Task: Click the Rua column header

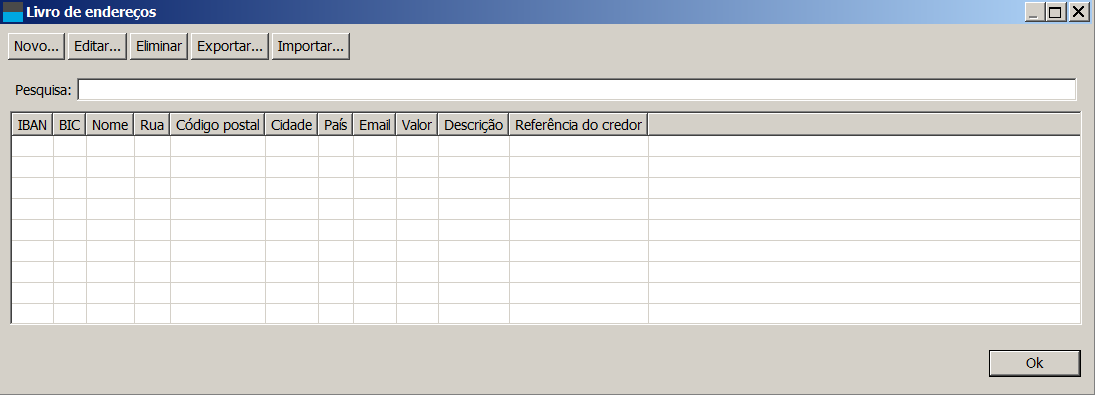Action: click(x=152, y=125)
